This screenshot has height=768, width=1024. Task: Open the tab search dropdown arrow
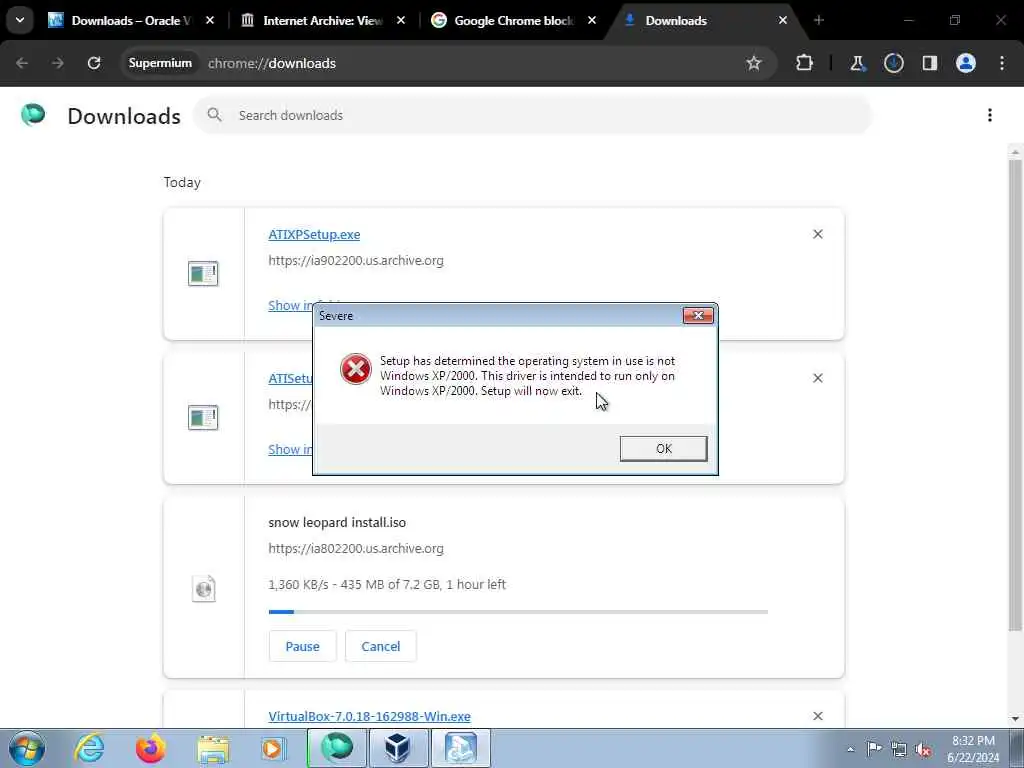(20, 20)
